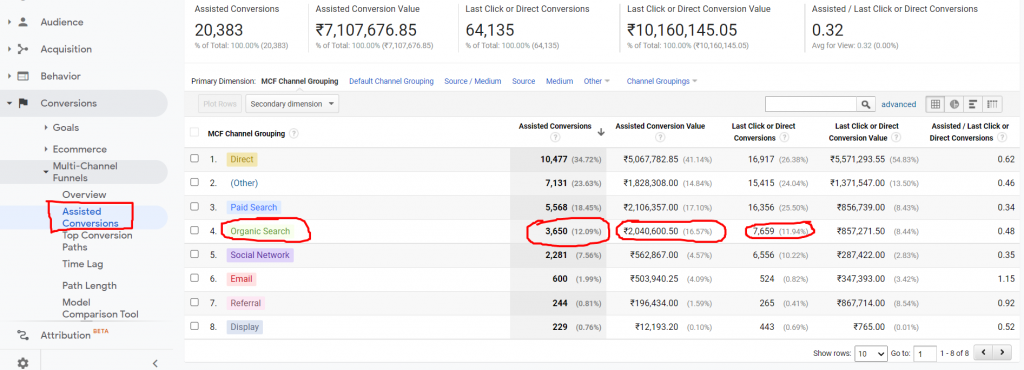Image resolution: width=1024 pixels, height=370 pixels.
Task: Open the Time Lag report
Action: (x=82, y=264)
